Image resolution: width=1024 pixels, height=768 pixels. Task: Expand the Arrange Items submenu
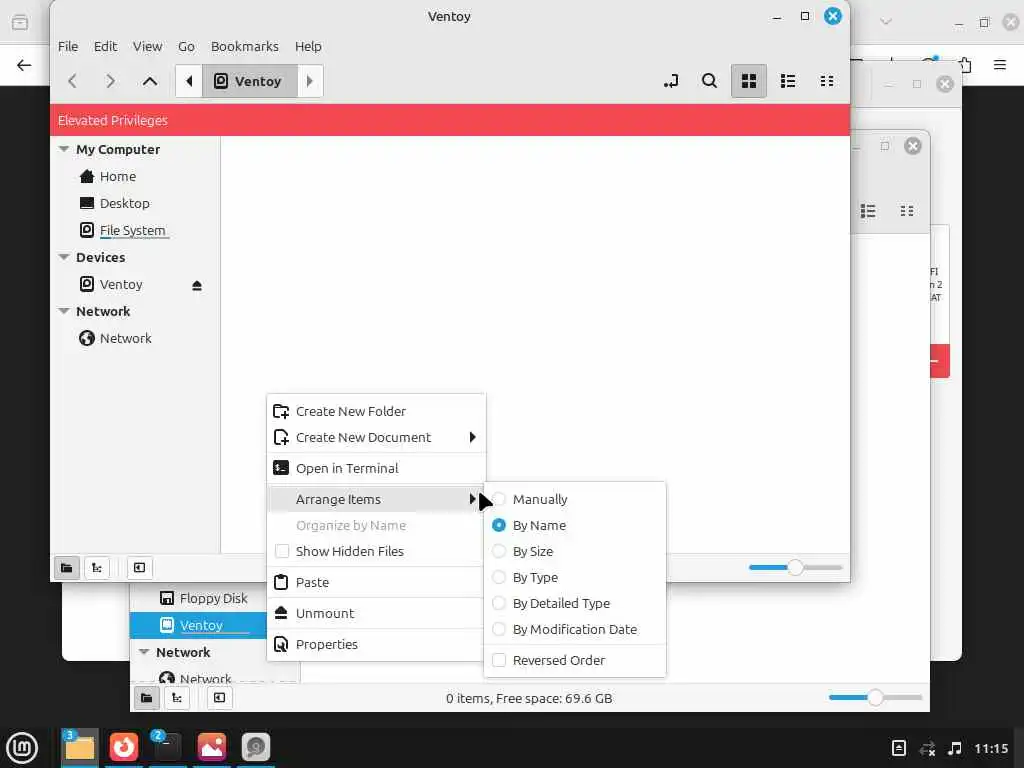[x=376, y=499]
